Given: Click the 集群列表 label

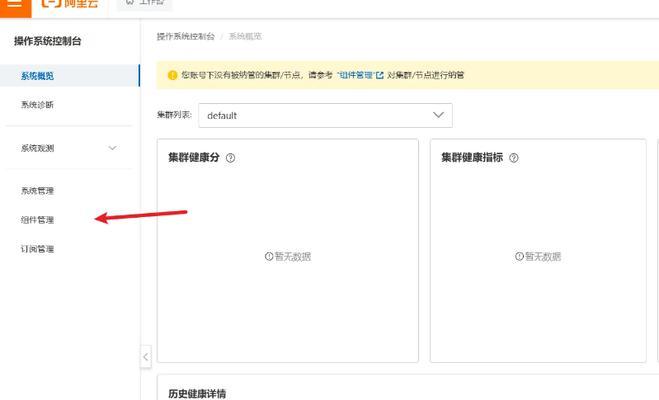Looking at the screenshot, I should [x=174, y=115].
